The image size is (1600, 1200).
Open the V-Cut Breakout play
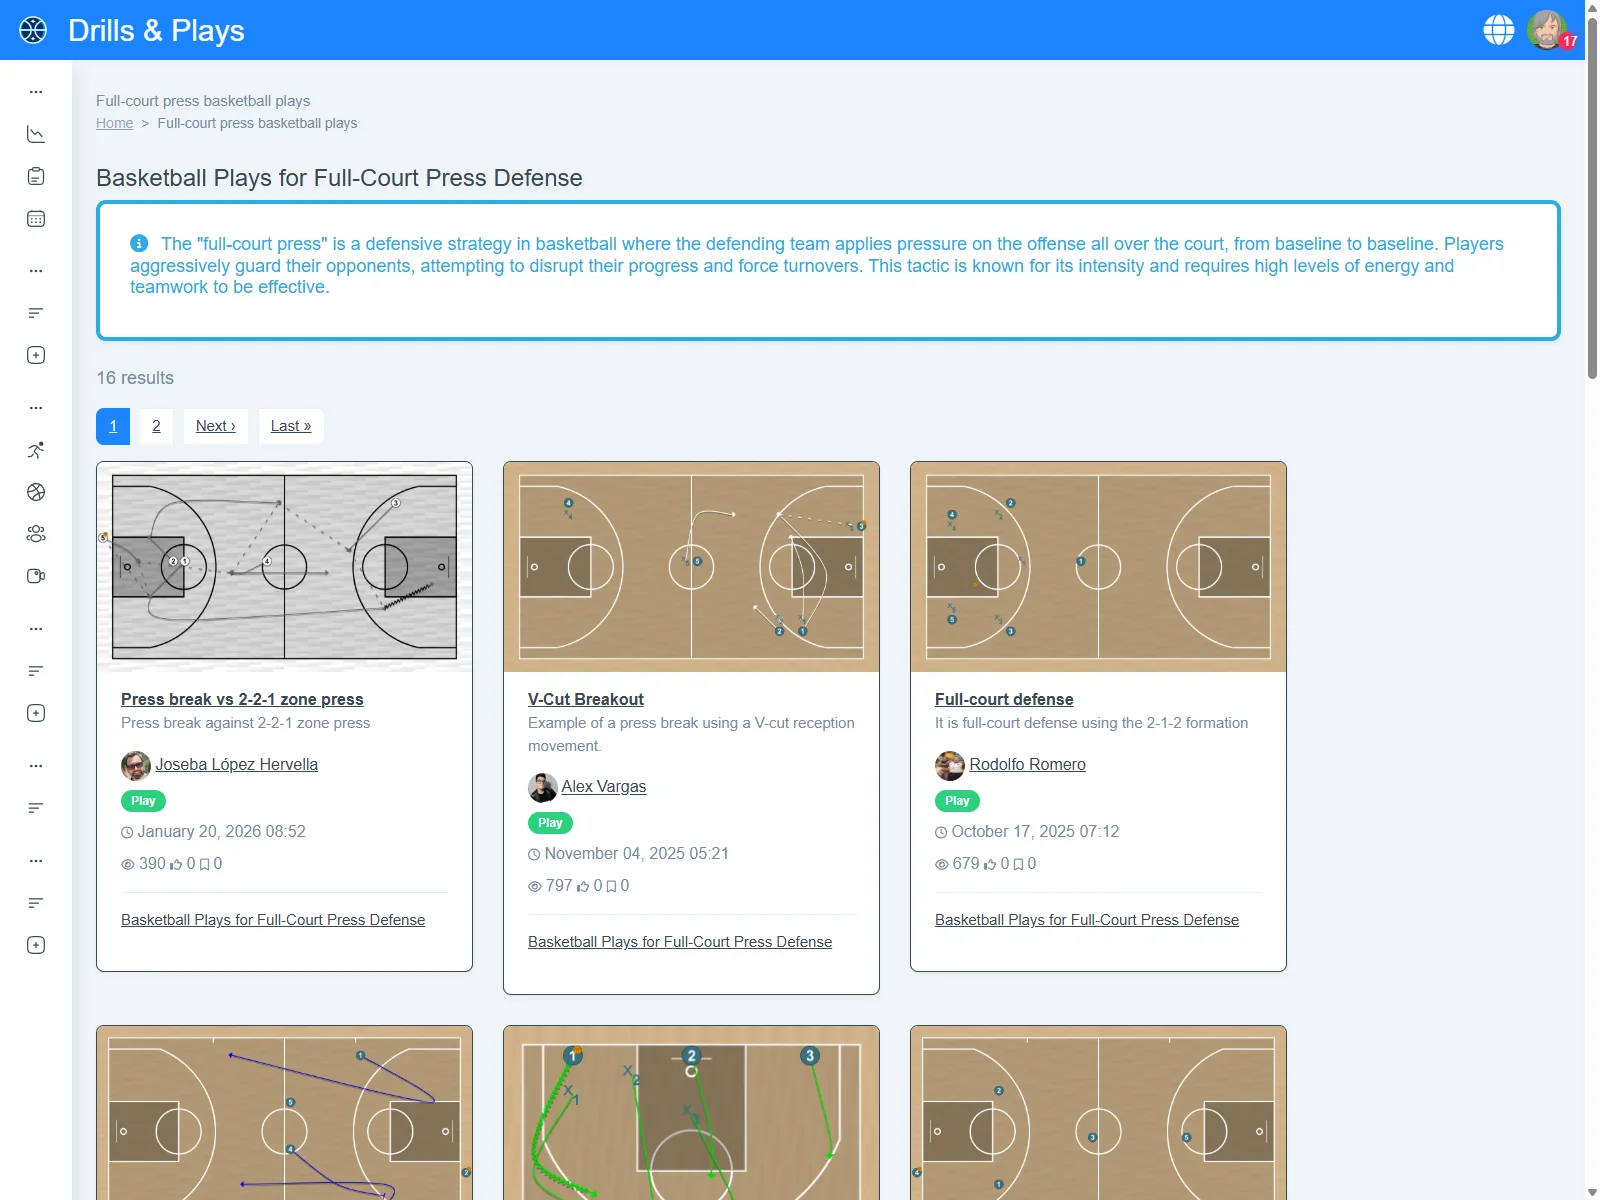coord(585,699)
